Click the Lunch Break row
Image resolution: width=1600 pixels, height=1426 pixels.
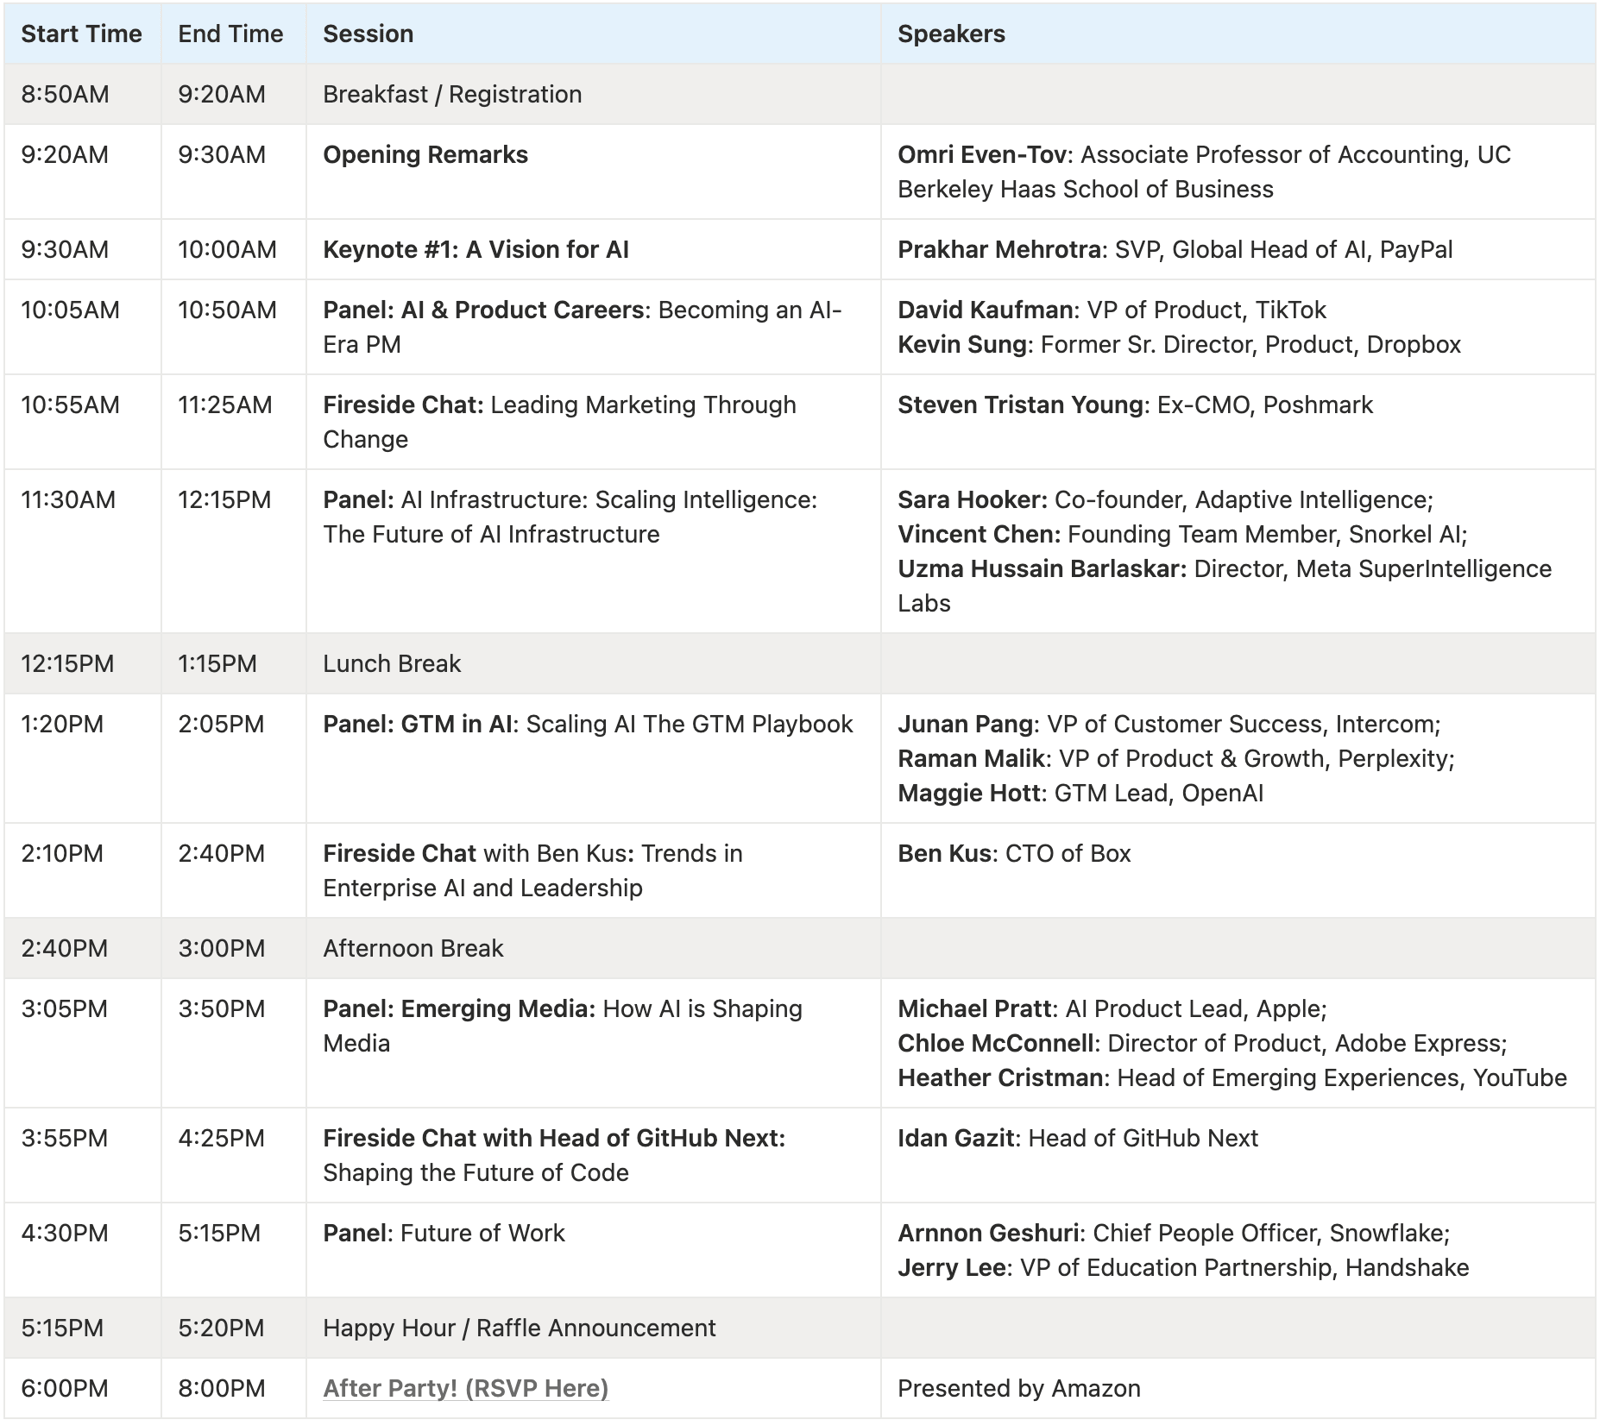(x=391, y=664)
